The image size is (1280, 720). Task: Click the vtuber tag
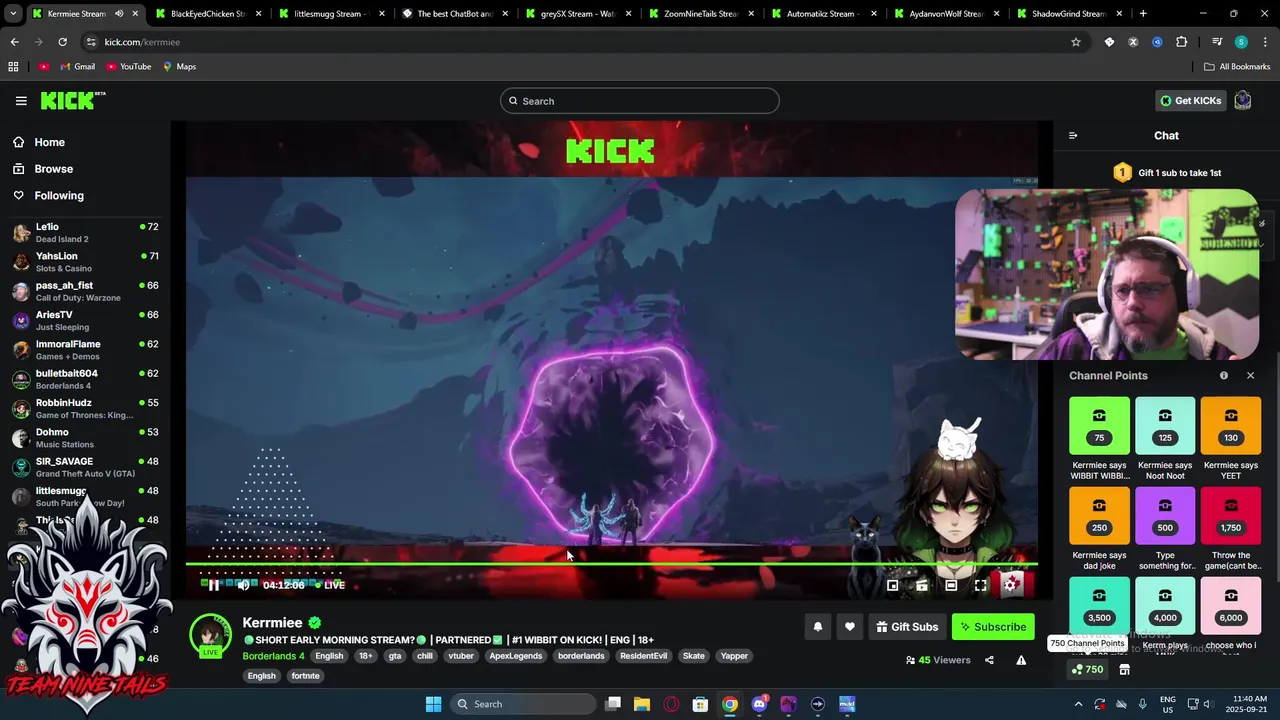[x=461, y=656]
